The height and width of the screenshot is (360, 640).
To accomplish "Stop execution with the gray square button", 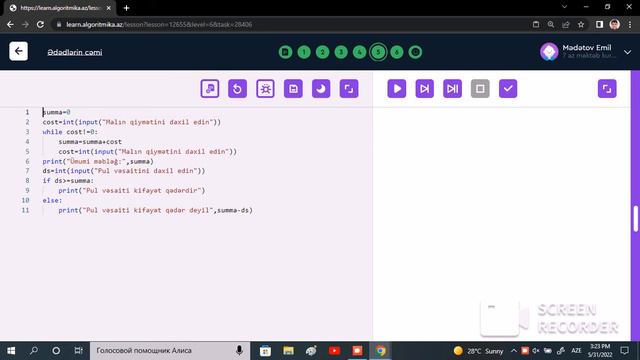I will [x=480, y=89].
